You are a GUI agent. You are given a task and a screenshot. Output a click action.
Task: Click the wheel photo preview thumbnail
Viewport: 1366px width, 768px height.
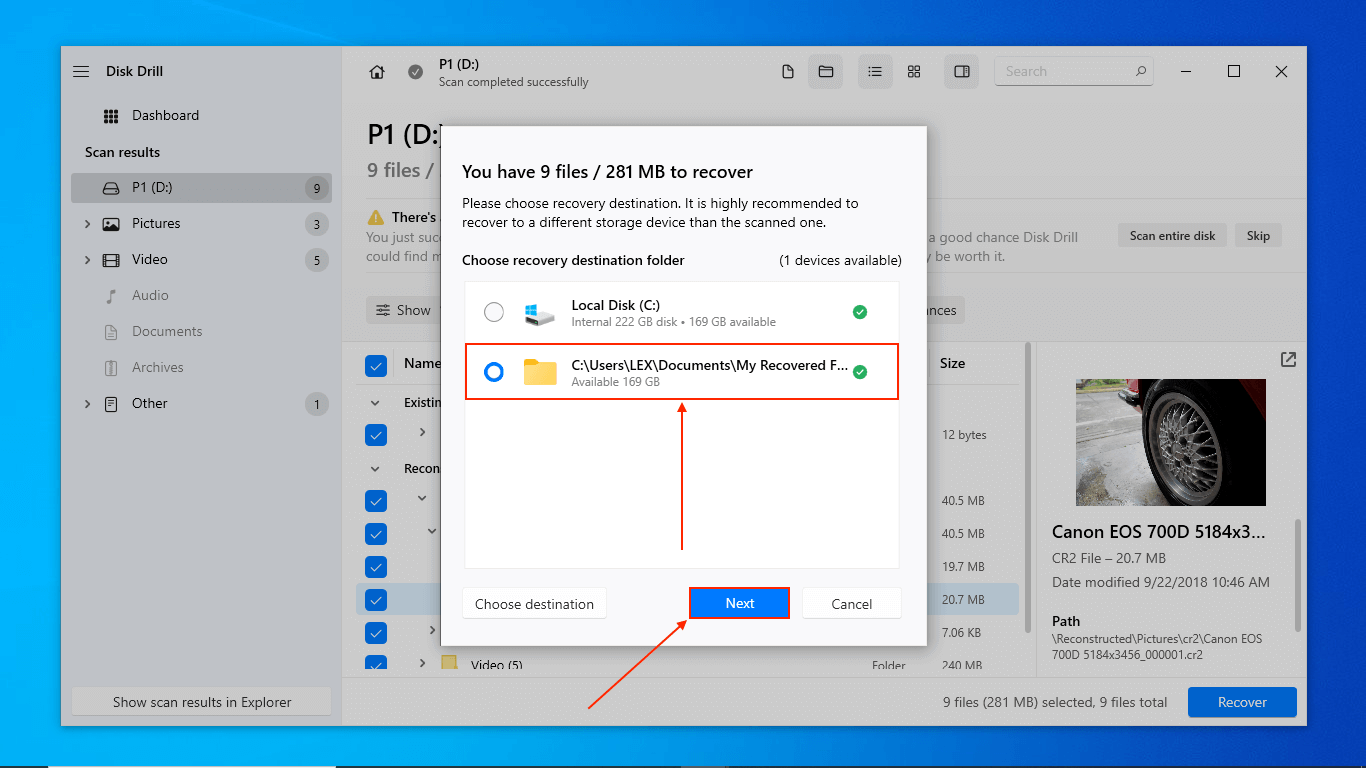point(1170,442)
